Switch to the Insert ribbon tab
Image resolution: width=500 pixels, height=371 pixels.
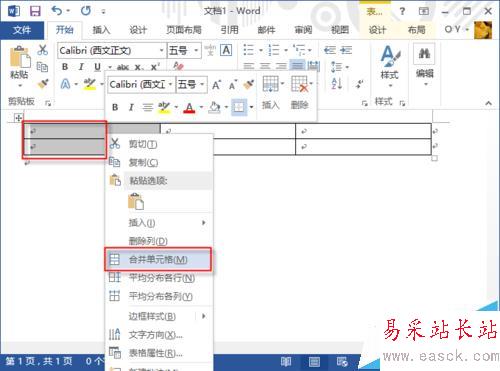click(x=101, y=30)
